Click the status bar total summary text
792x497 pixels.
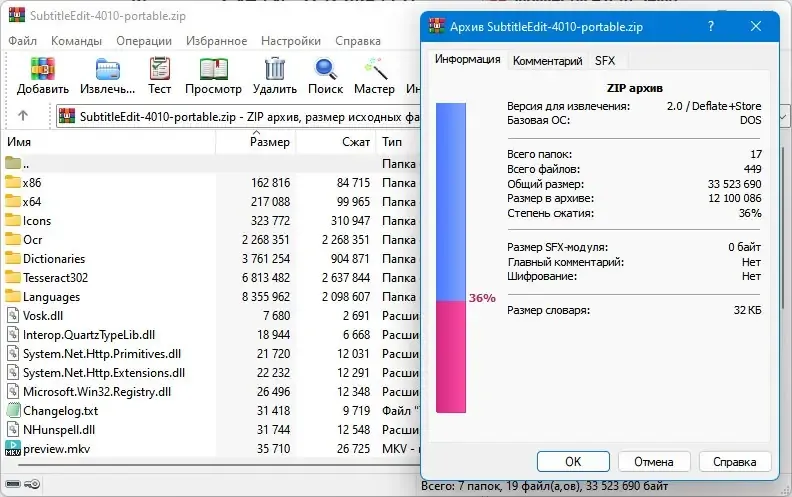click(544, 486)
